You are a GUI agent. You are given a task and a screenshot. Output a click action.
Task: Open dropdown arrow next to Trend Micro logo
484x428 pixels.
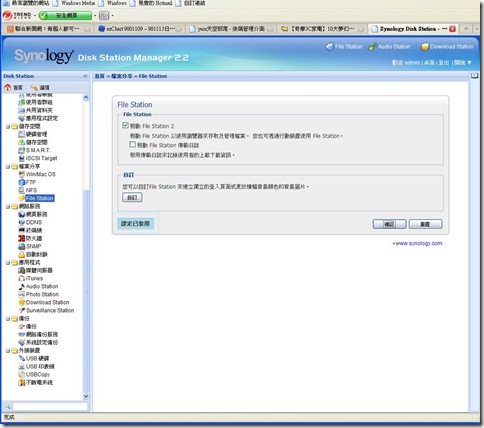tap(35, 15)
